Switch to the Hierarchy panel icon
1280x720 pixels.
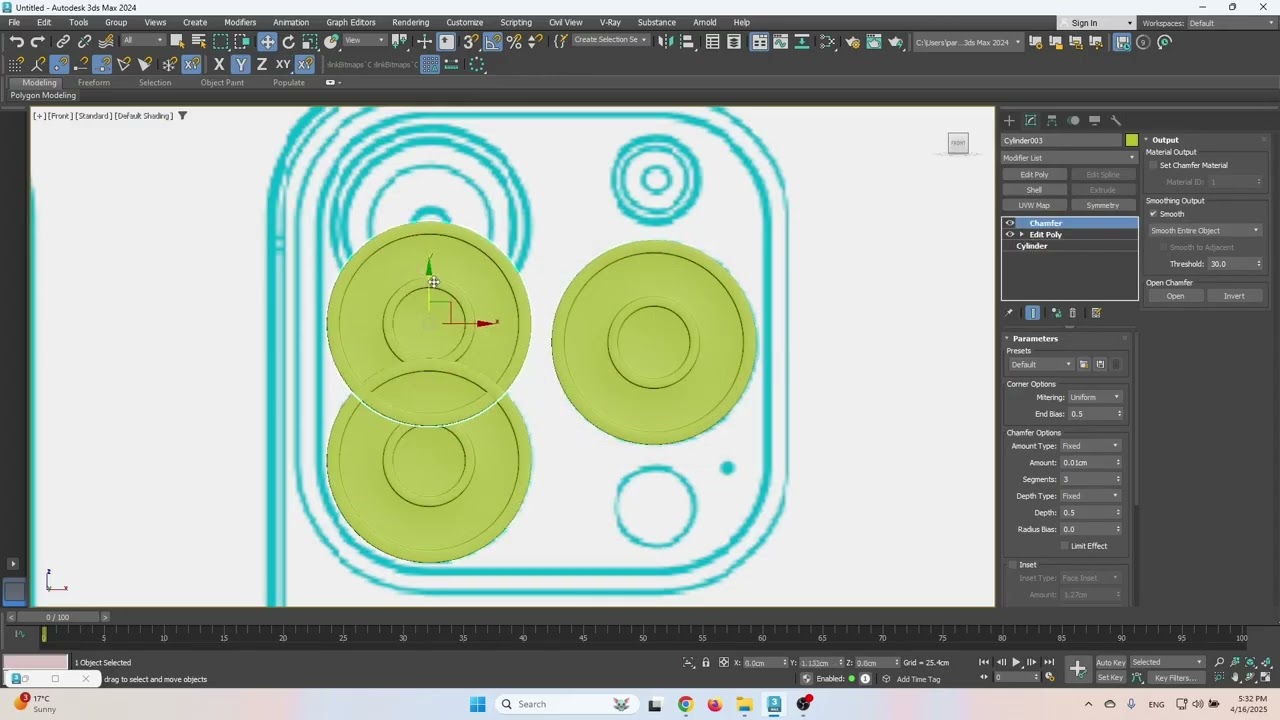(x=1052, y=120)
